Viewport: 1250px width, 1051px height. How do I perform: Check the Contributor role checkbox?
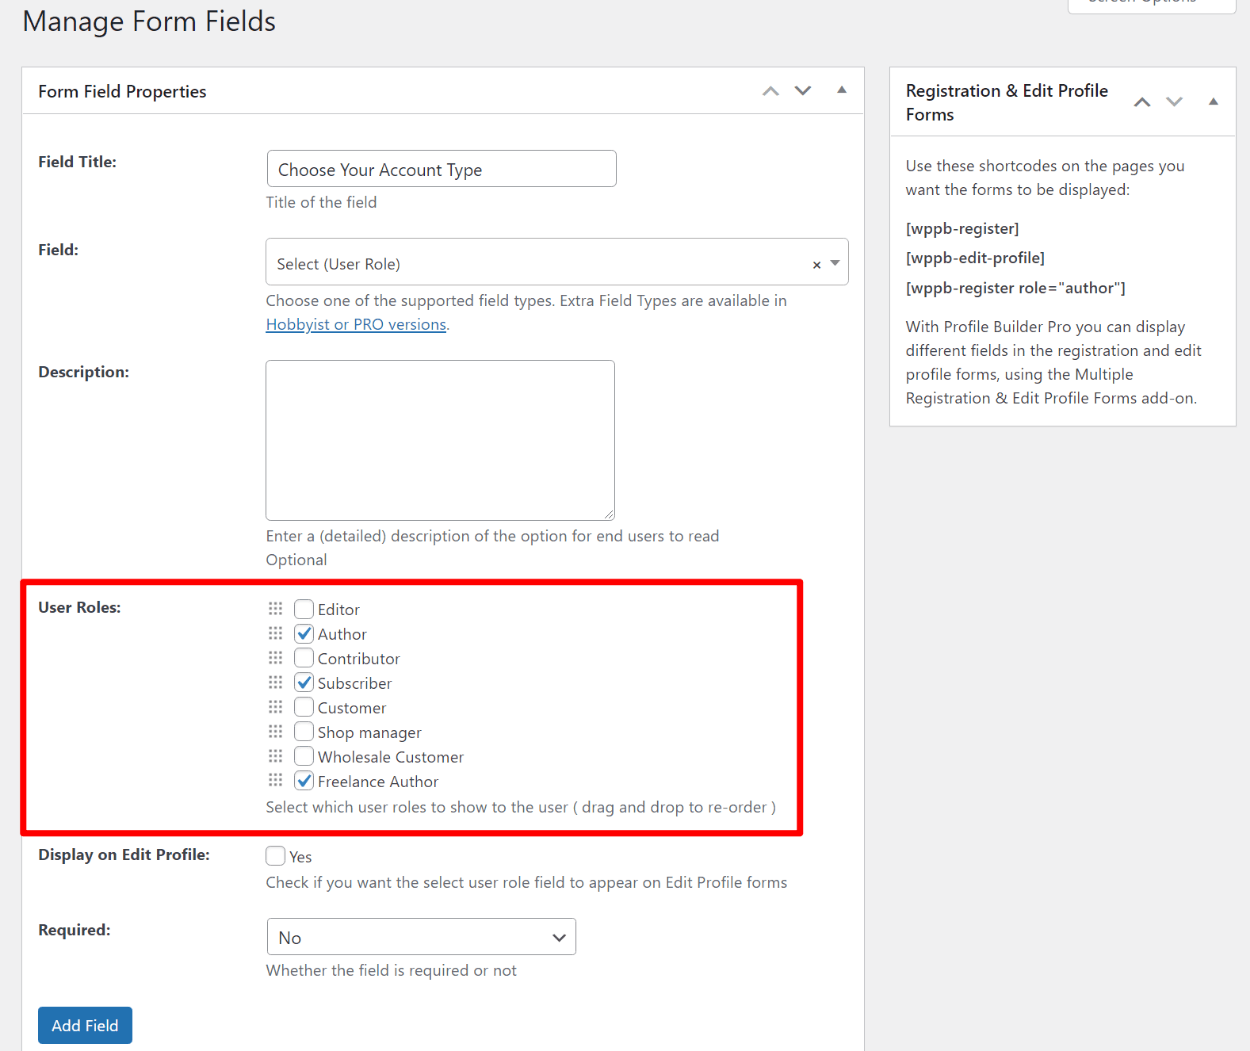[x=304, y=658]
